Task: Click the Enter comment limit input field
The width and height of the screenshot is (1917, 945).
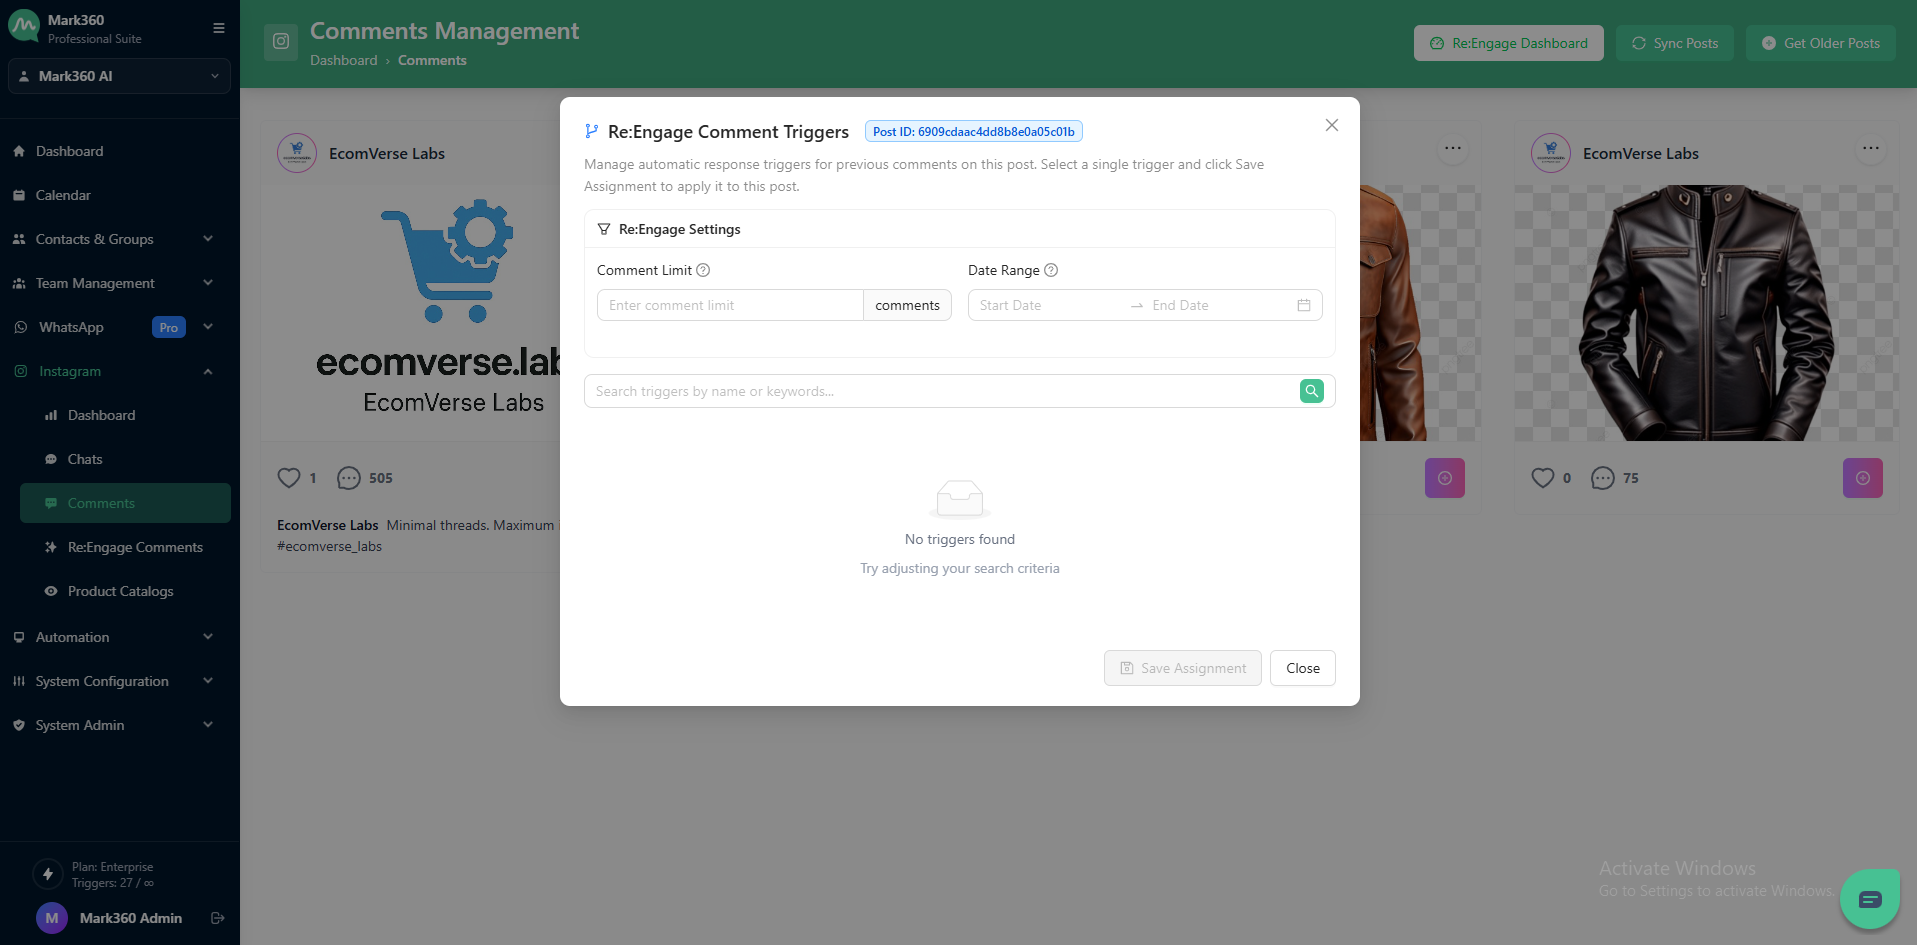Action: 730,305
